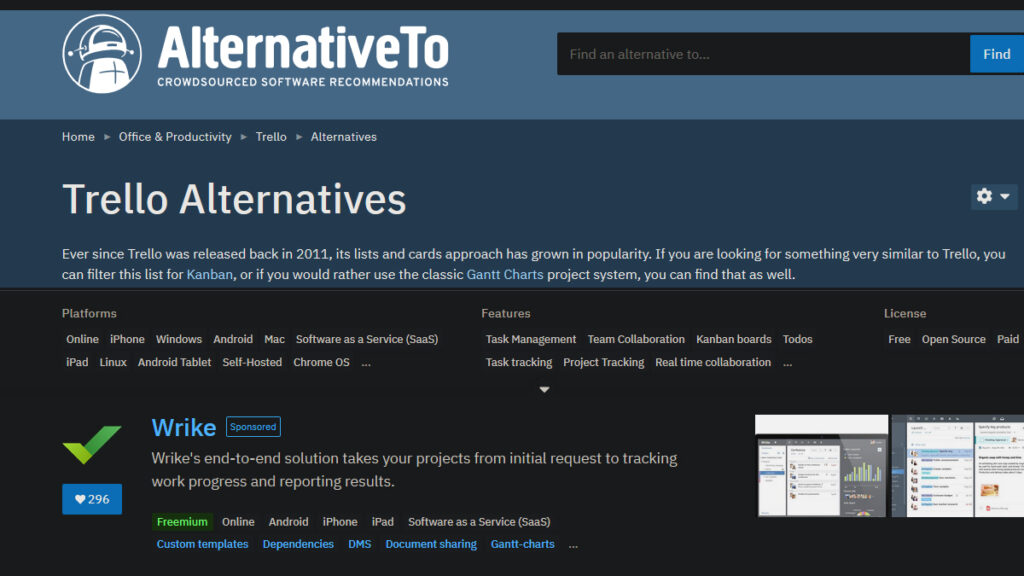Image resolution: width=1024 pixels, height=576 pixels.
Task: Click Wrike's Android platform tag
Action: pyautogui.click(x=288, y=522)
